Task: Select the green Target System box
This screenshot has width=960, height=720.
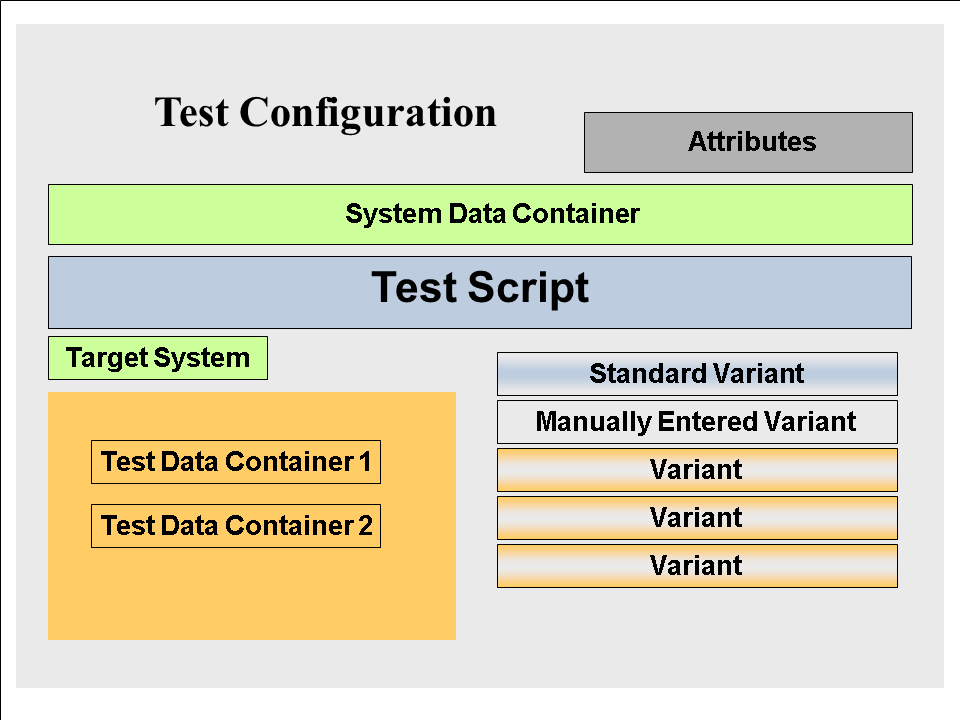Action: click(x=158, y=358)
